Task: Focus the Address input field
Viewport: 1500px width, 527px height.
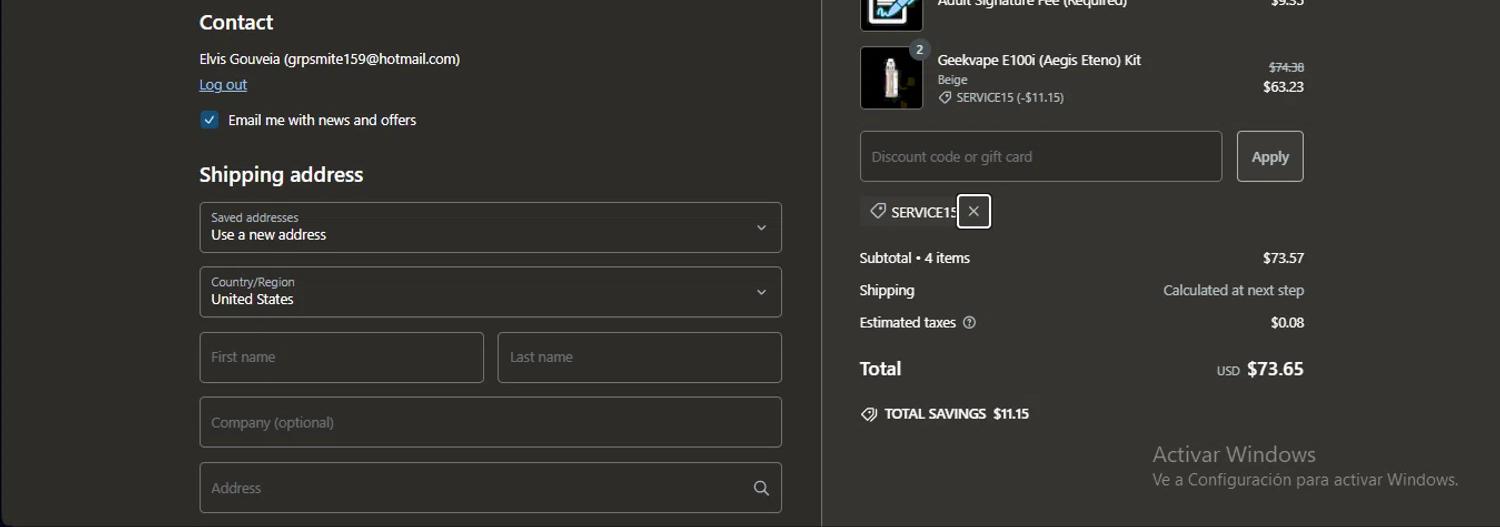Action: [490, 488]
